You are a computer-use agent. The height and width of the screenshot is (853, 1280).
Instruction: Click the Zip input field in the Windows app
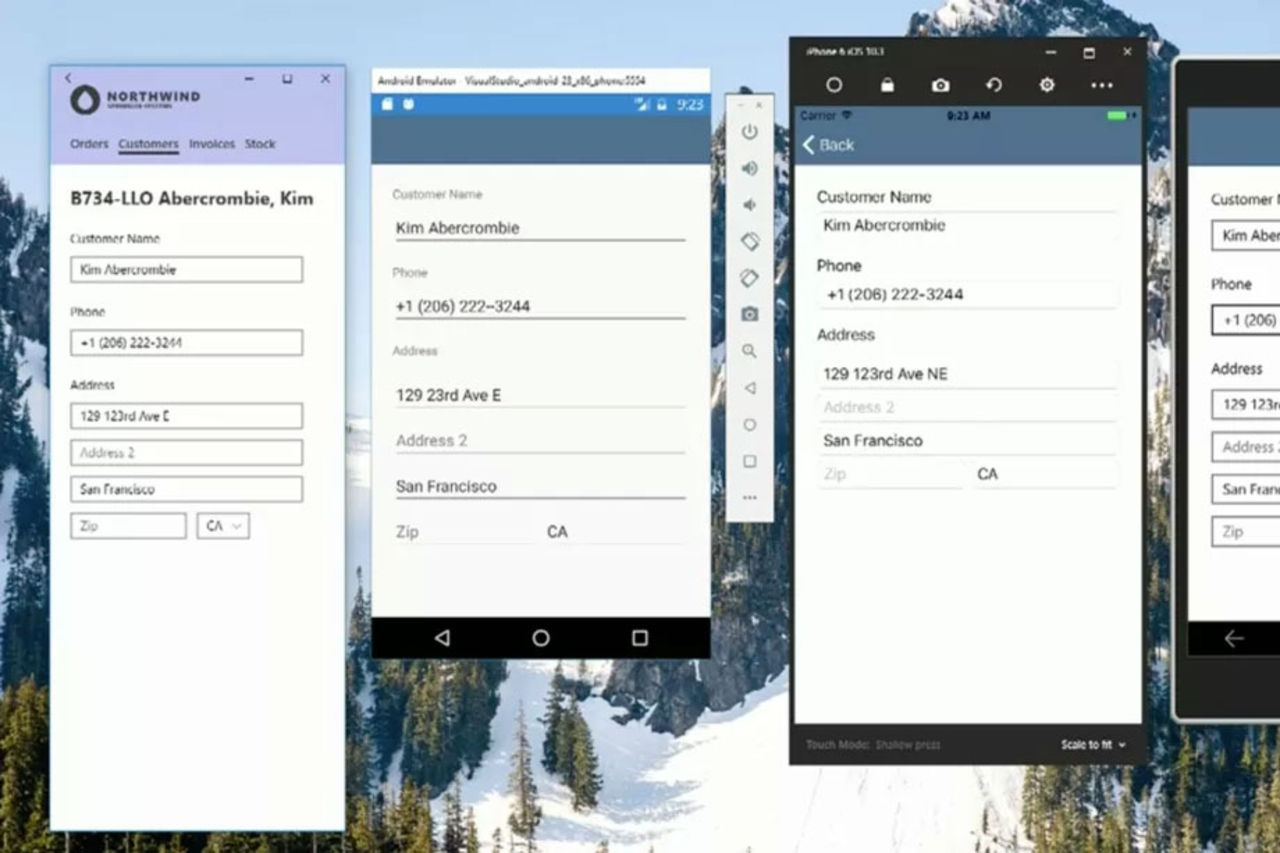click(x=127, y=525)
